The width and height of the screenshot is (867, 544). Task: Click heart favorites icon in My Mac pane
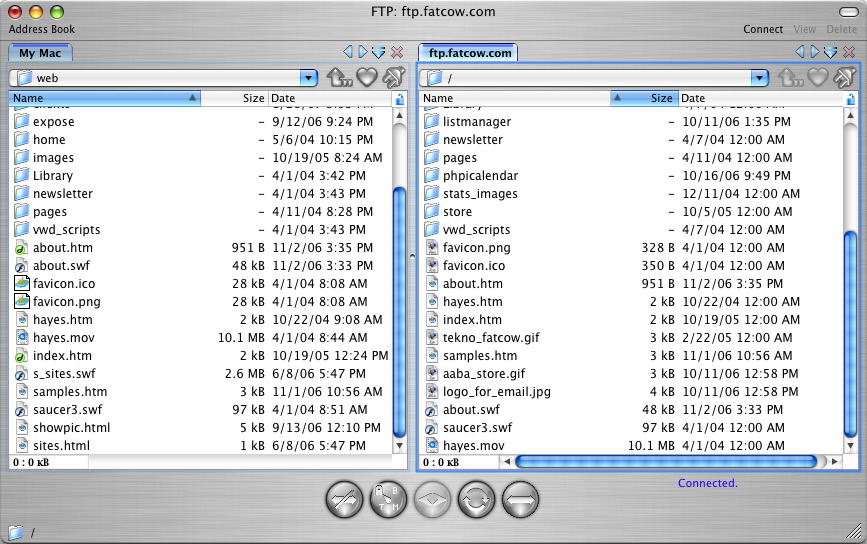coord(367,77)
